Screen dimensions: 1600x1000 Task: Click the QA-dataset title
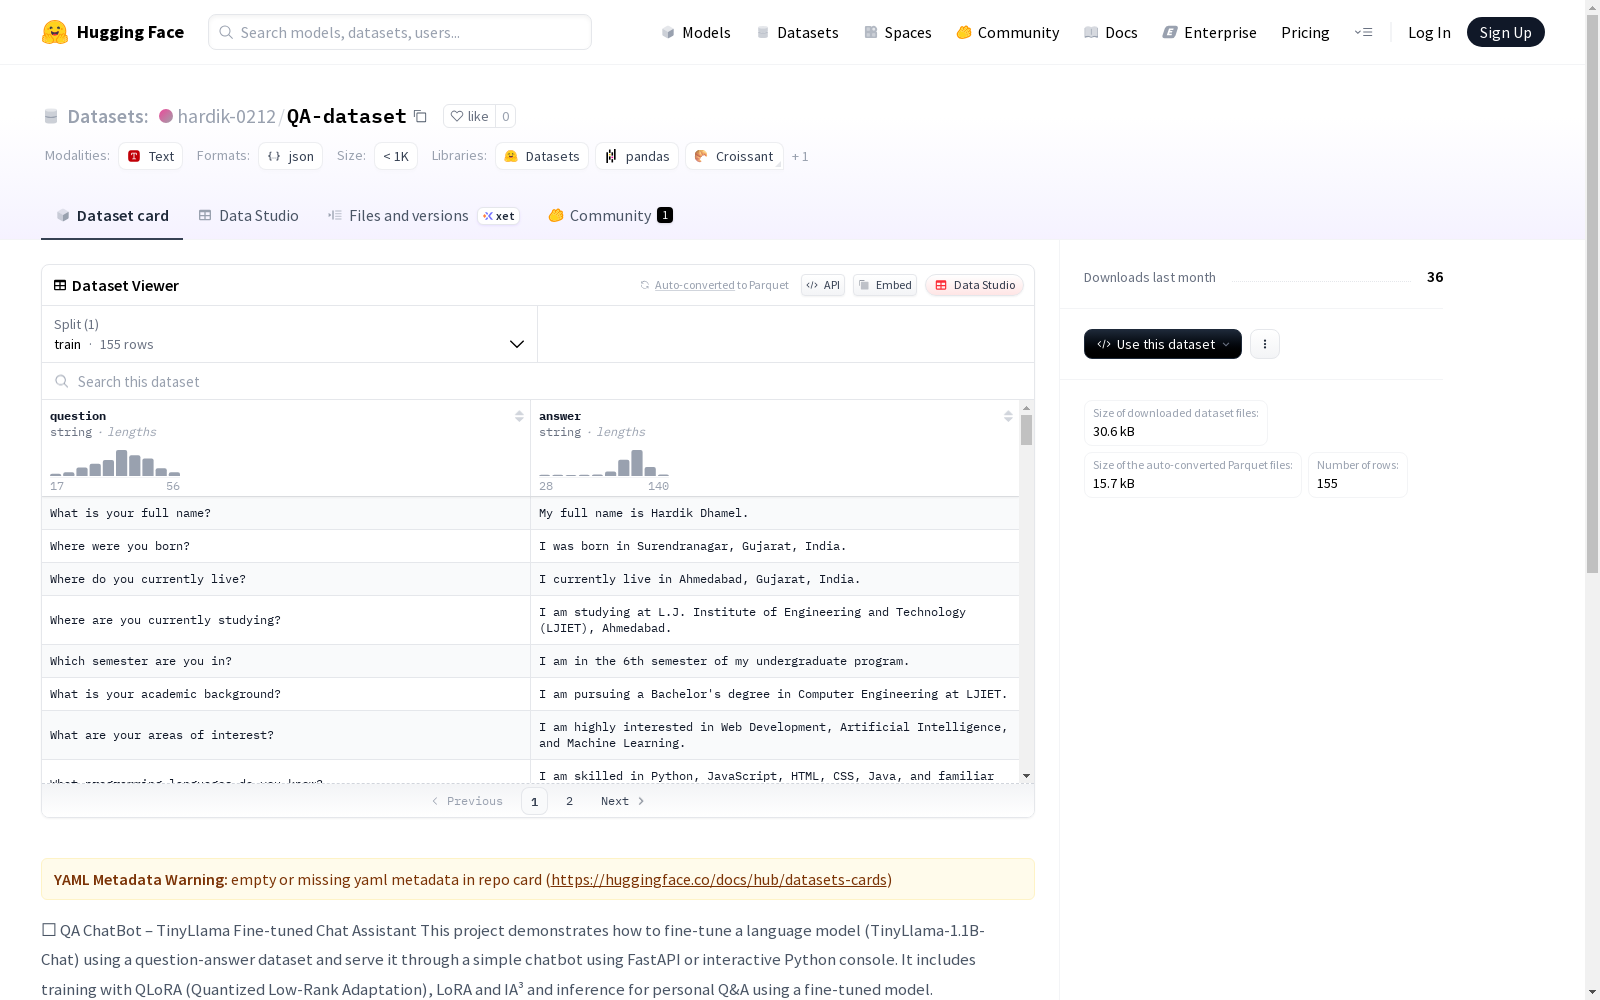347,116
